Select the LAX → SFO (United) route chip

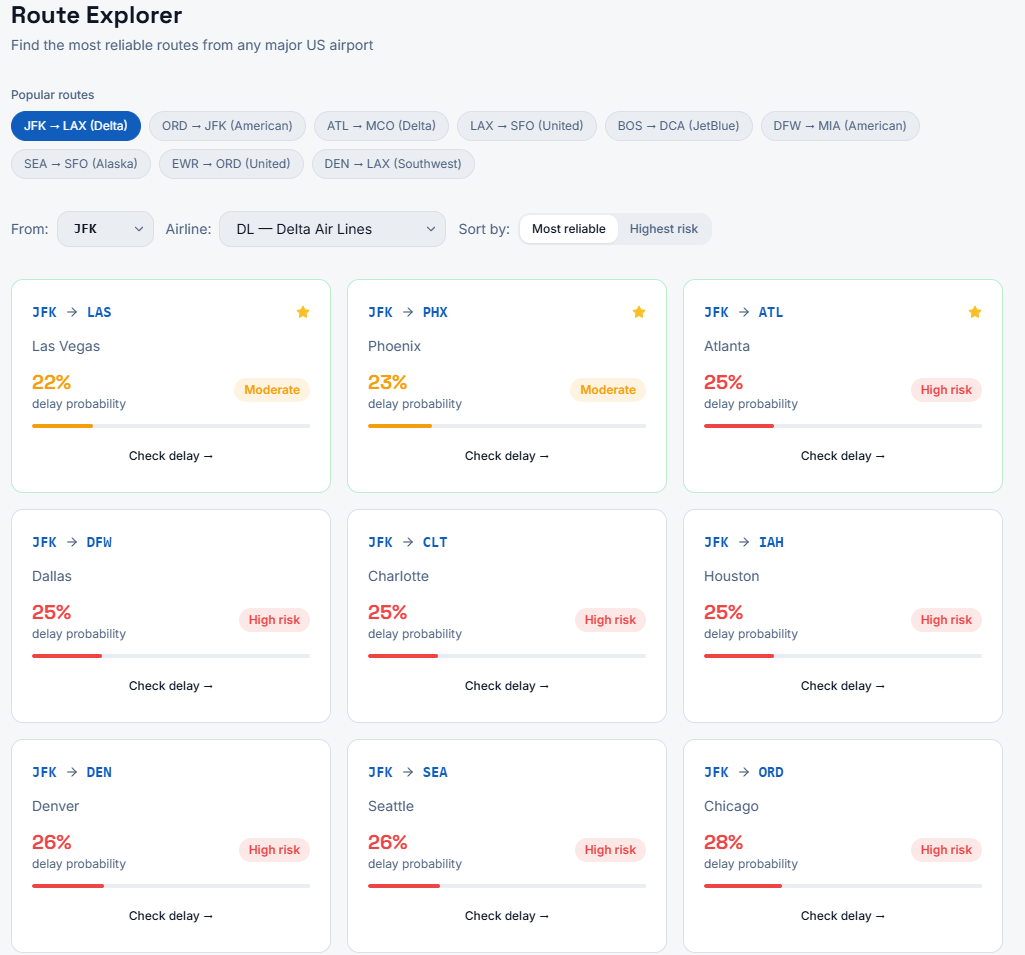(526, 126)
